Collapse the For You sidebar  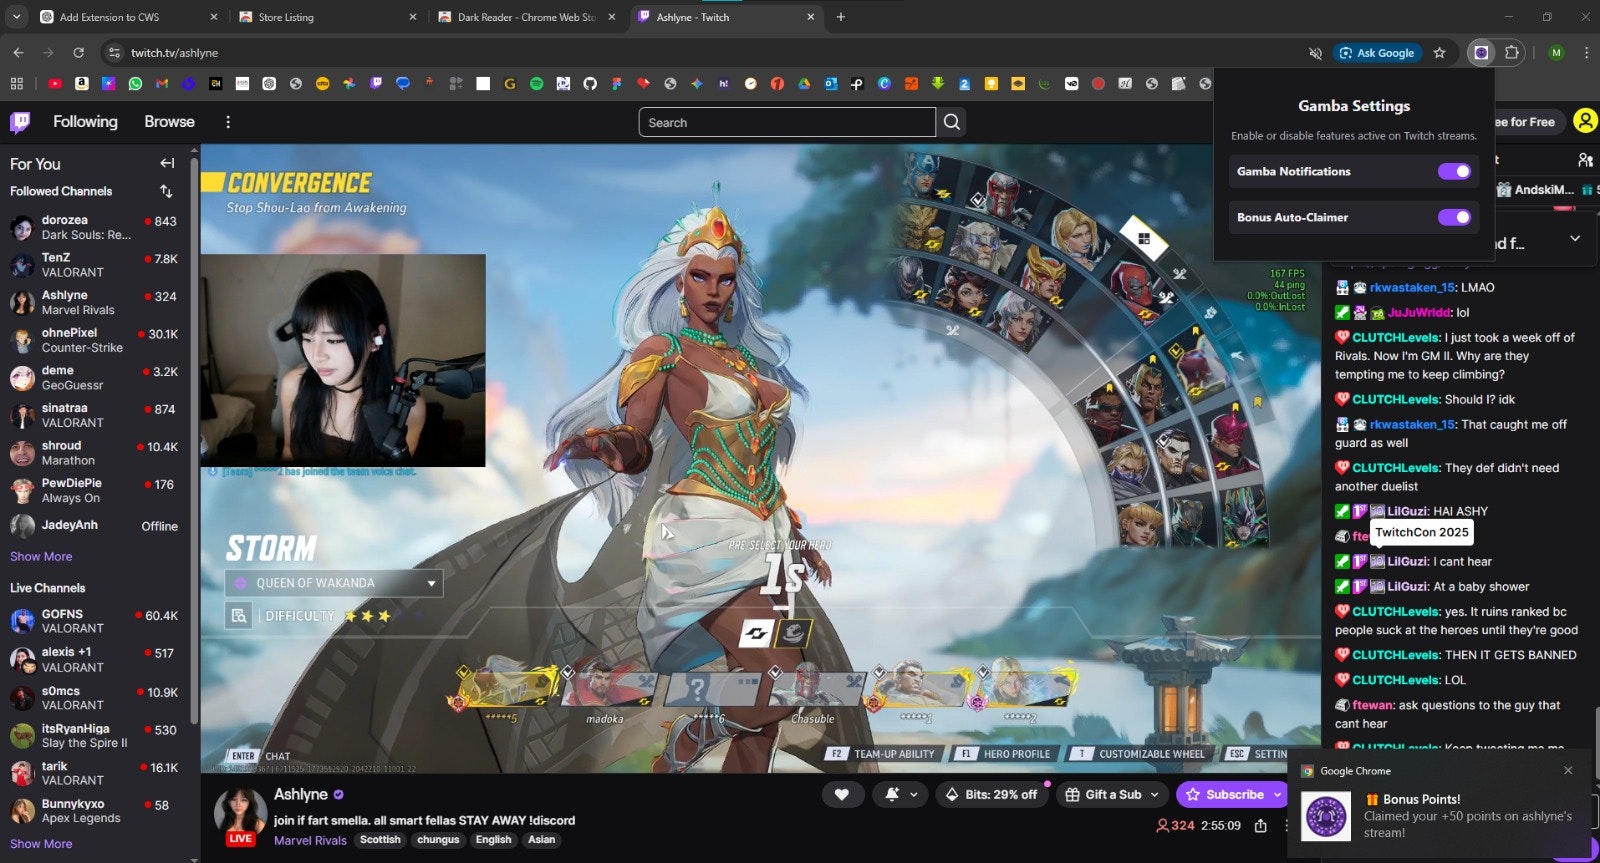pos(167,163)
